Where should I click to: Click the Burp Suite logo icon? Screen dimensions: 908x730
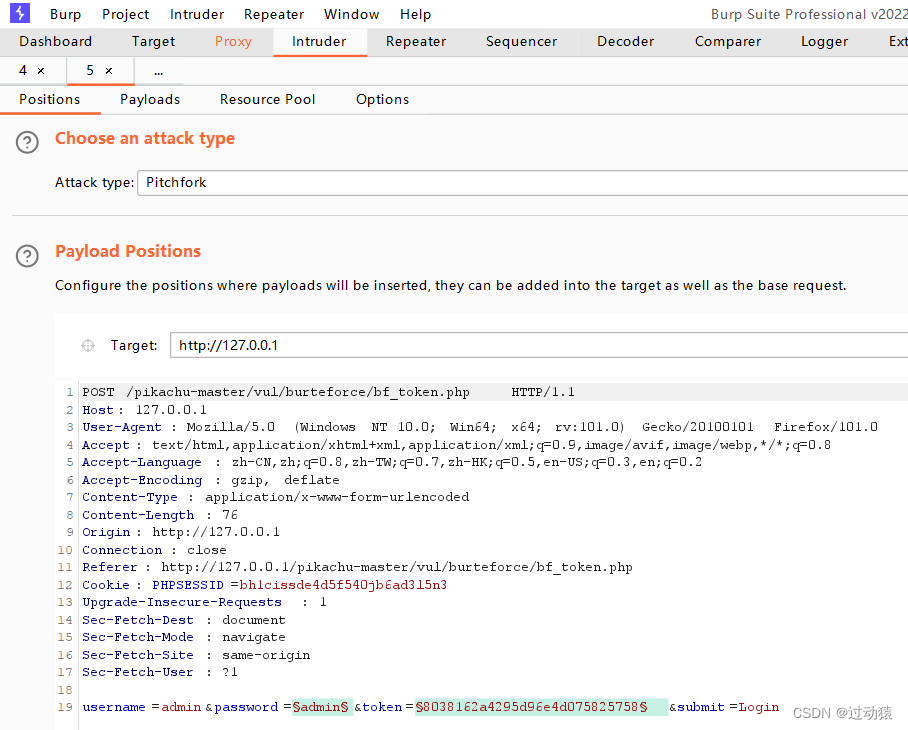[20, 13]
